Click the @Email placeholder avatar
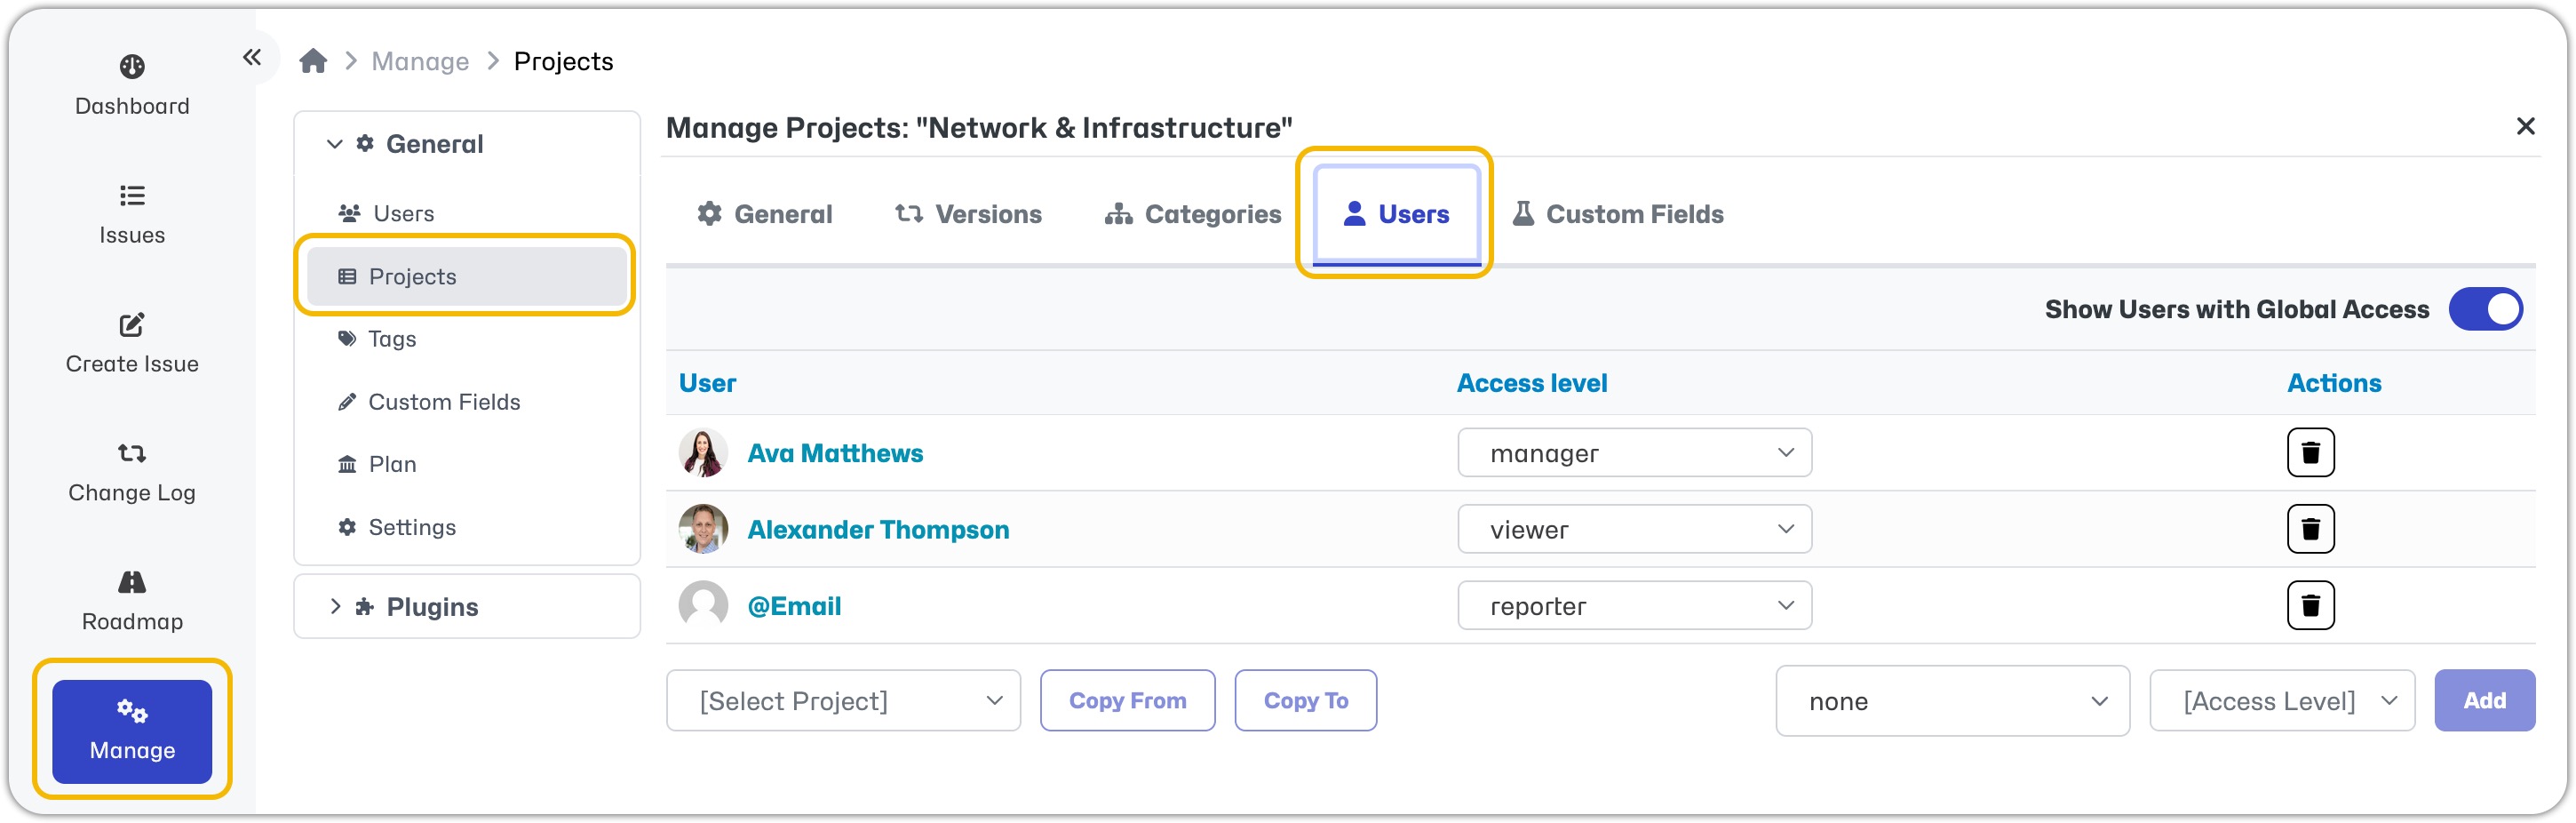 (703, 606)
